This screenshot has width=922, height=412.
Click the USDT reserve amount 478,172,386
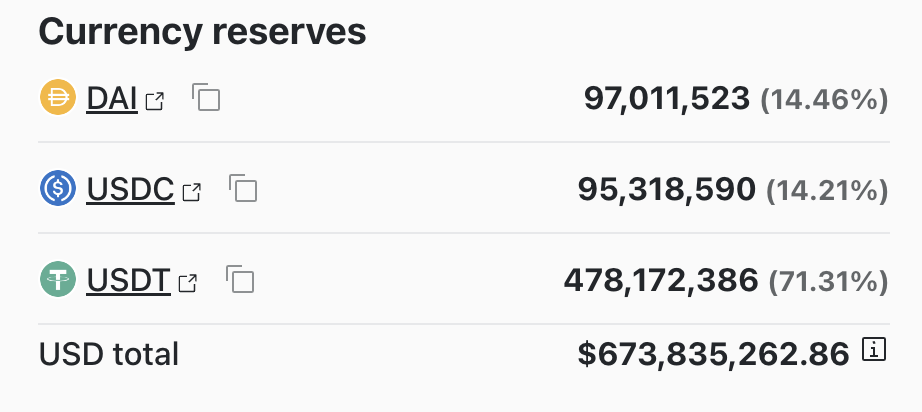point(660,280)
